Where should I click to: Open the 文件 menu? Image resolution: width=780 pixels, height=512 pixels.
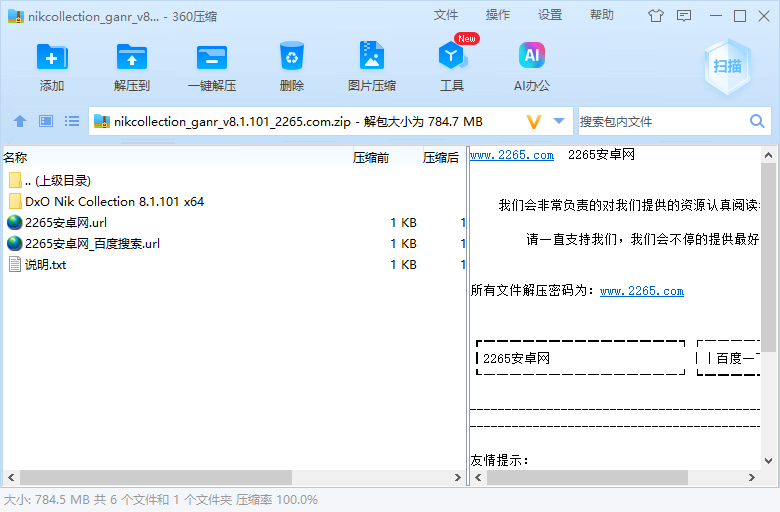tap(445, 15)
